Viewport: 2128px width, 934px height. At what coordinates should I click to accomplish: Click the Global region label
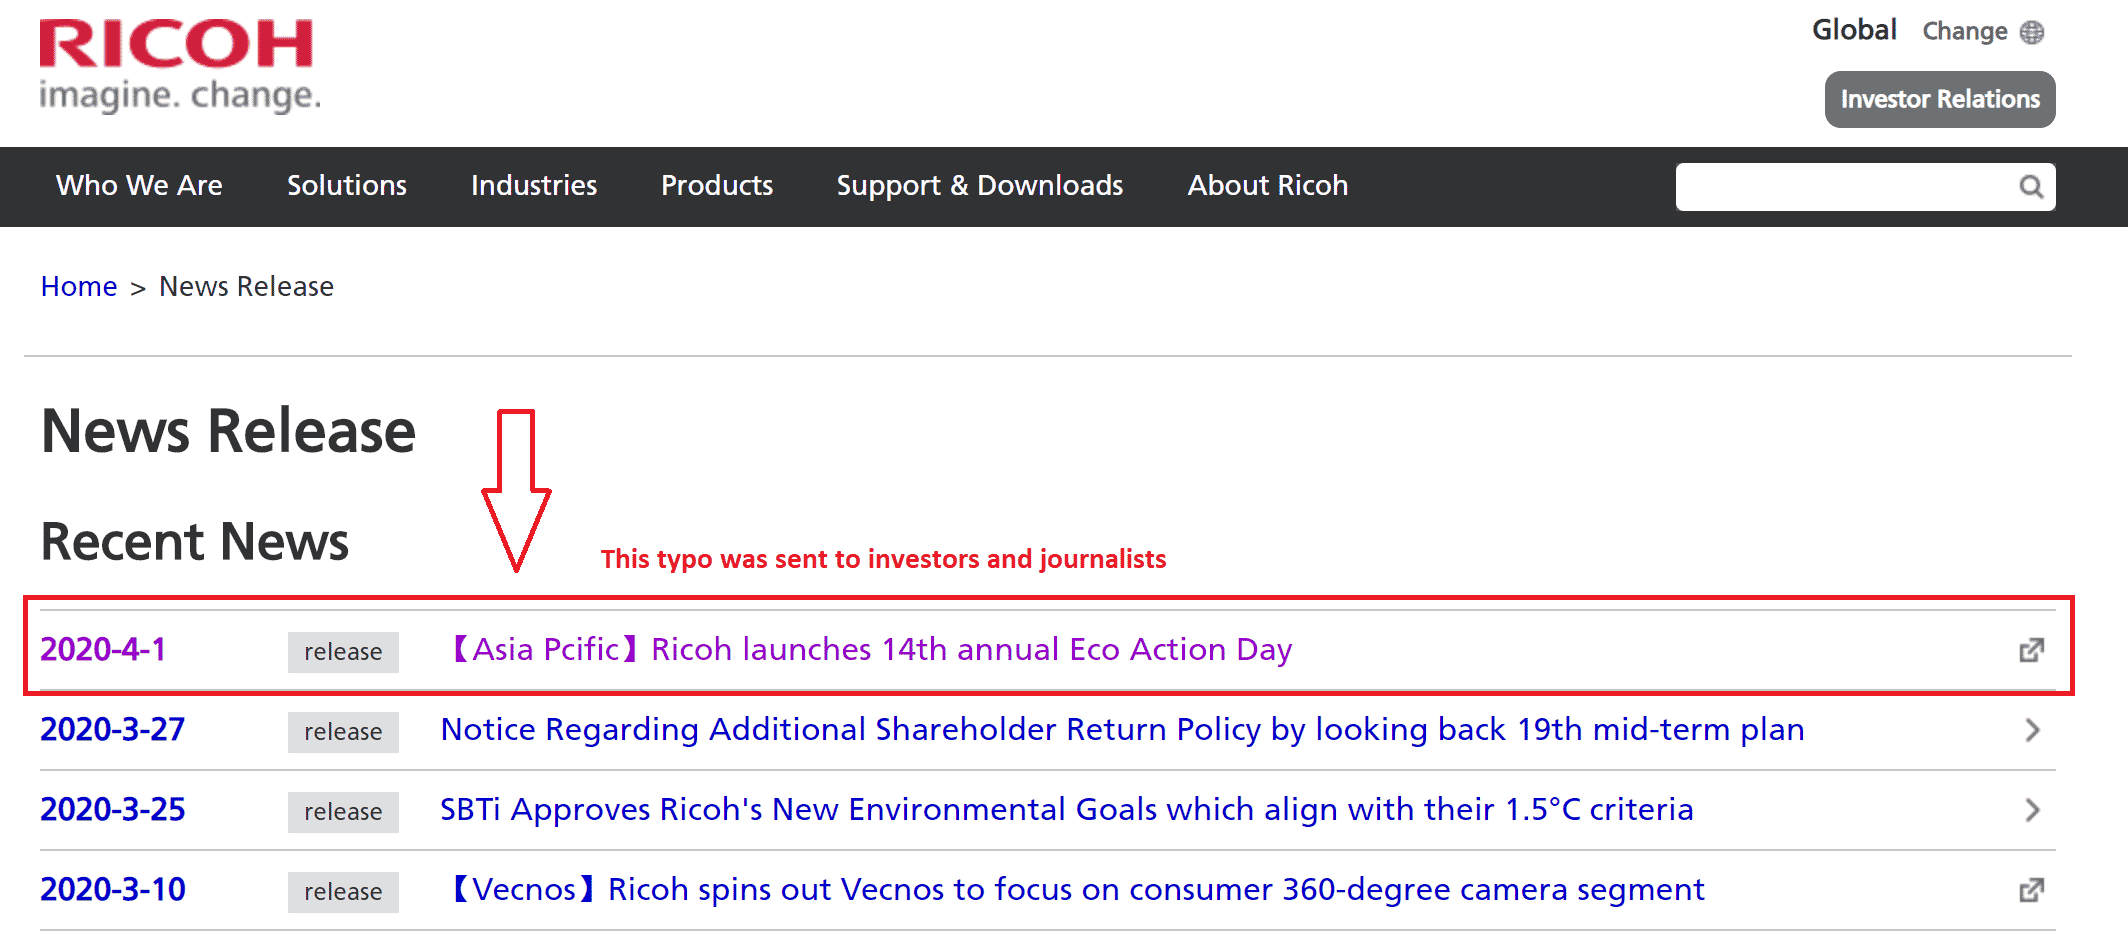(1854, 31)
